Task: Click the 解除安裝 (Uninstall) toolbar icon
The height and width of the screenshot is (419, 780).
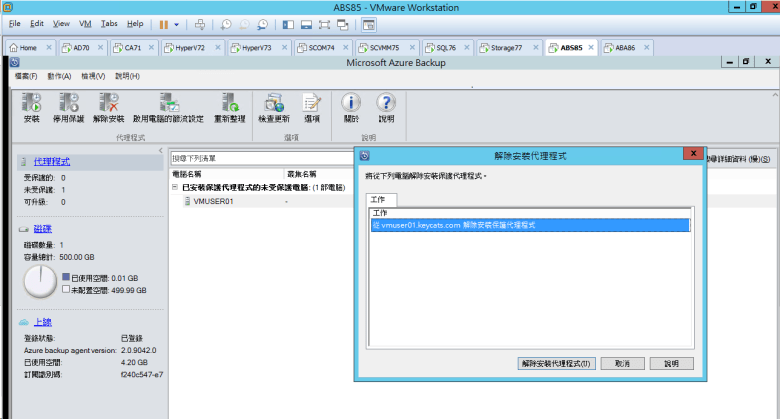Action: pos(107,103)
